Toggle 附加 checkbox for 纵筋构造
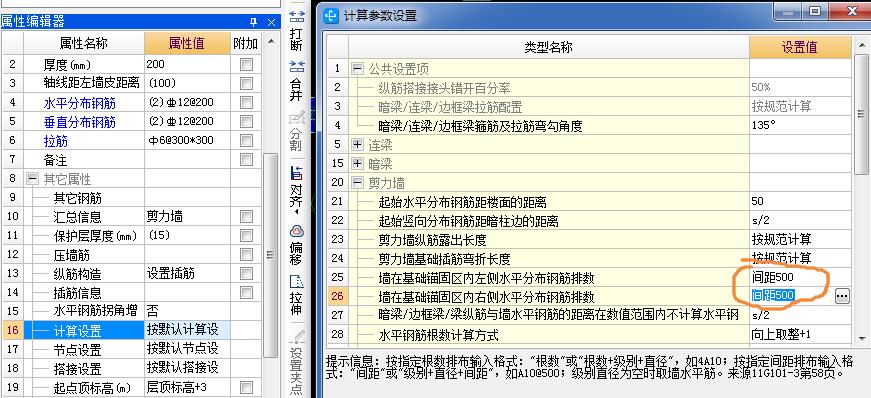Viewport: 871px width, 398px height. (246, 273)
